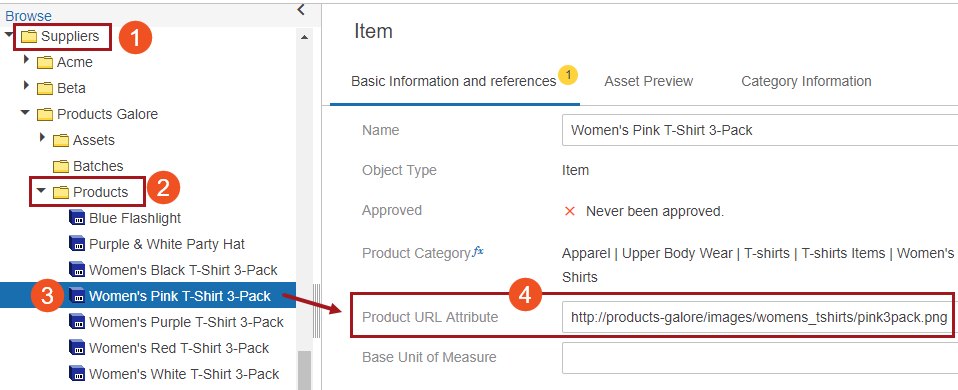Collapse the Products Galore folder
The width and height of the screenshot is (958, 390).
25,112
